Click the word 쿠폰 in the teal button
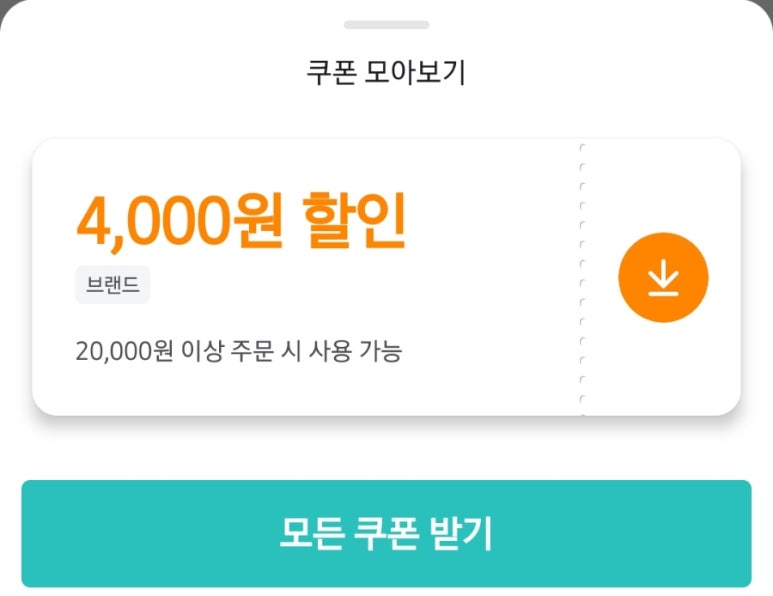Screen dimensions: 773x596 point(386,534)
